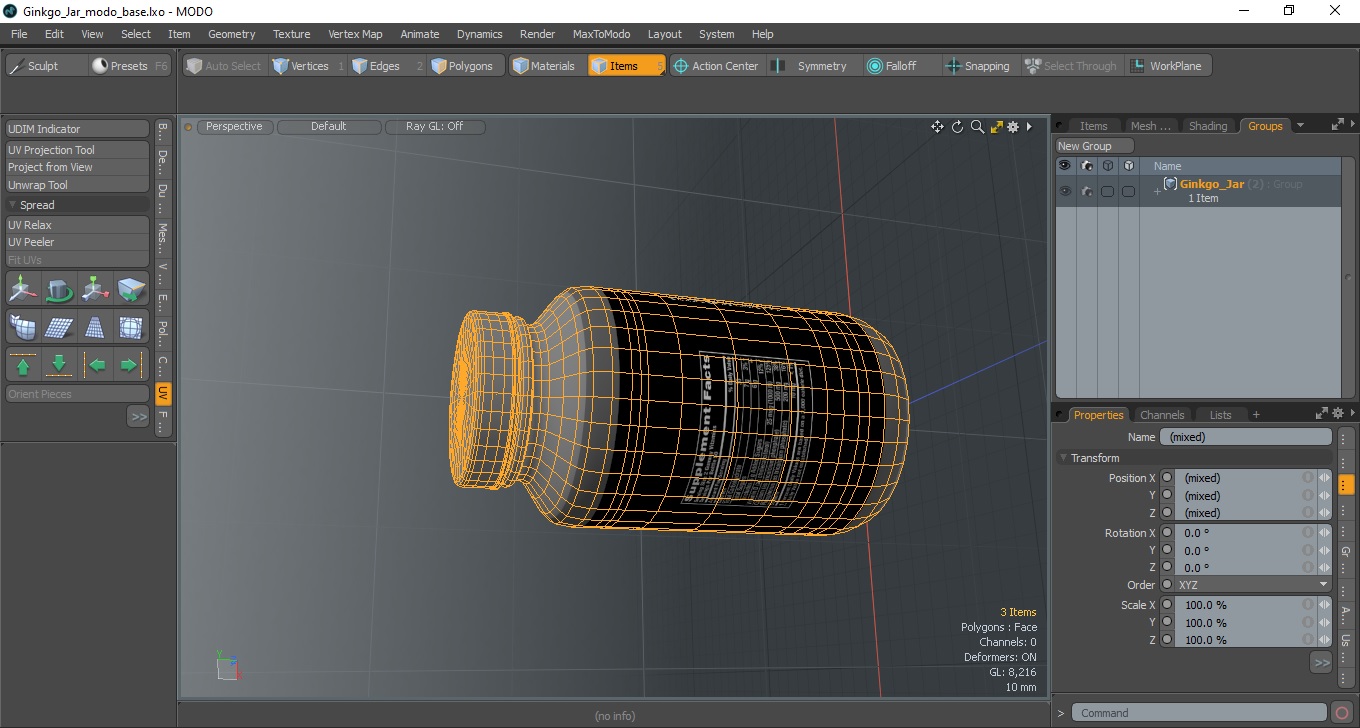Image resolution: width=1360 pixels, height=728 pixels.
Task: Click the UV Relax button
Action: coord(78,225)
